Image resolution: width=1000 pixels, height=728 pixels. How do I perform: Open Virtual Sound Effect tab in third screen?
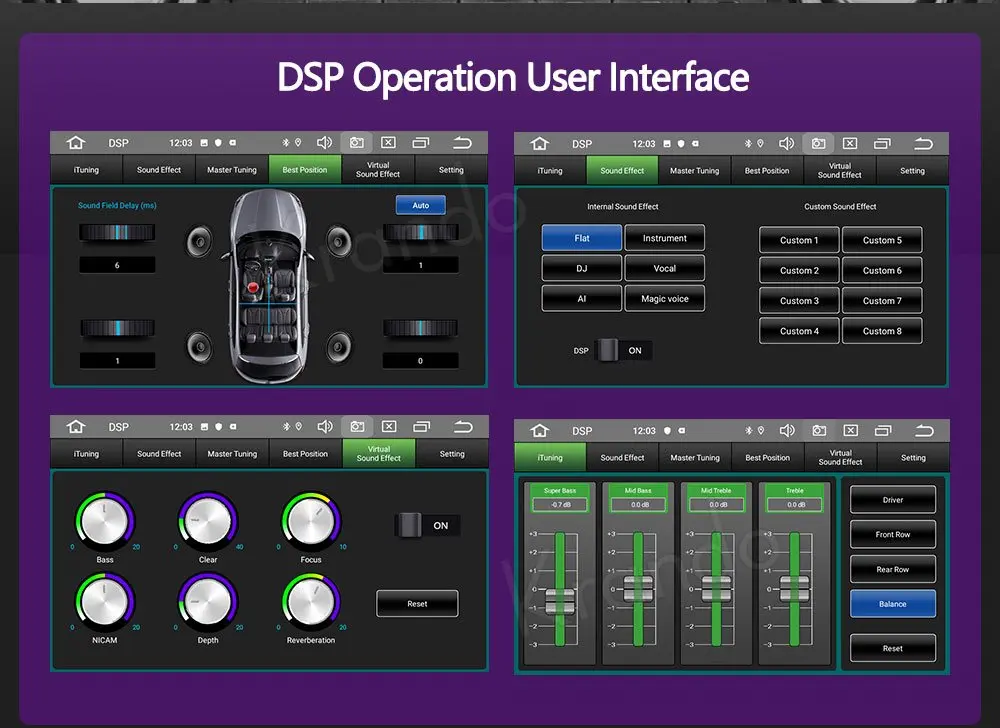pos(379,453)
